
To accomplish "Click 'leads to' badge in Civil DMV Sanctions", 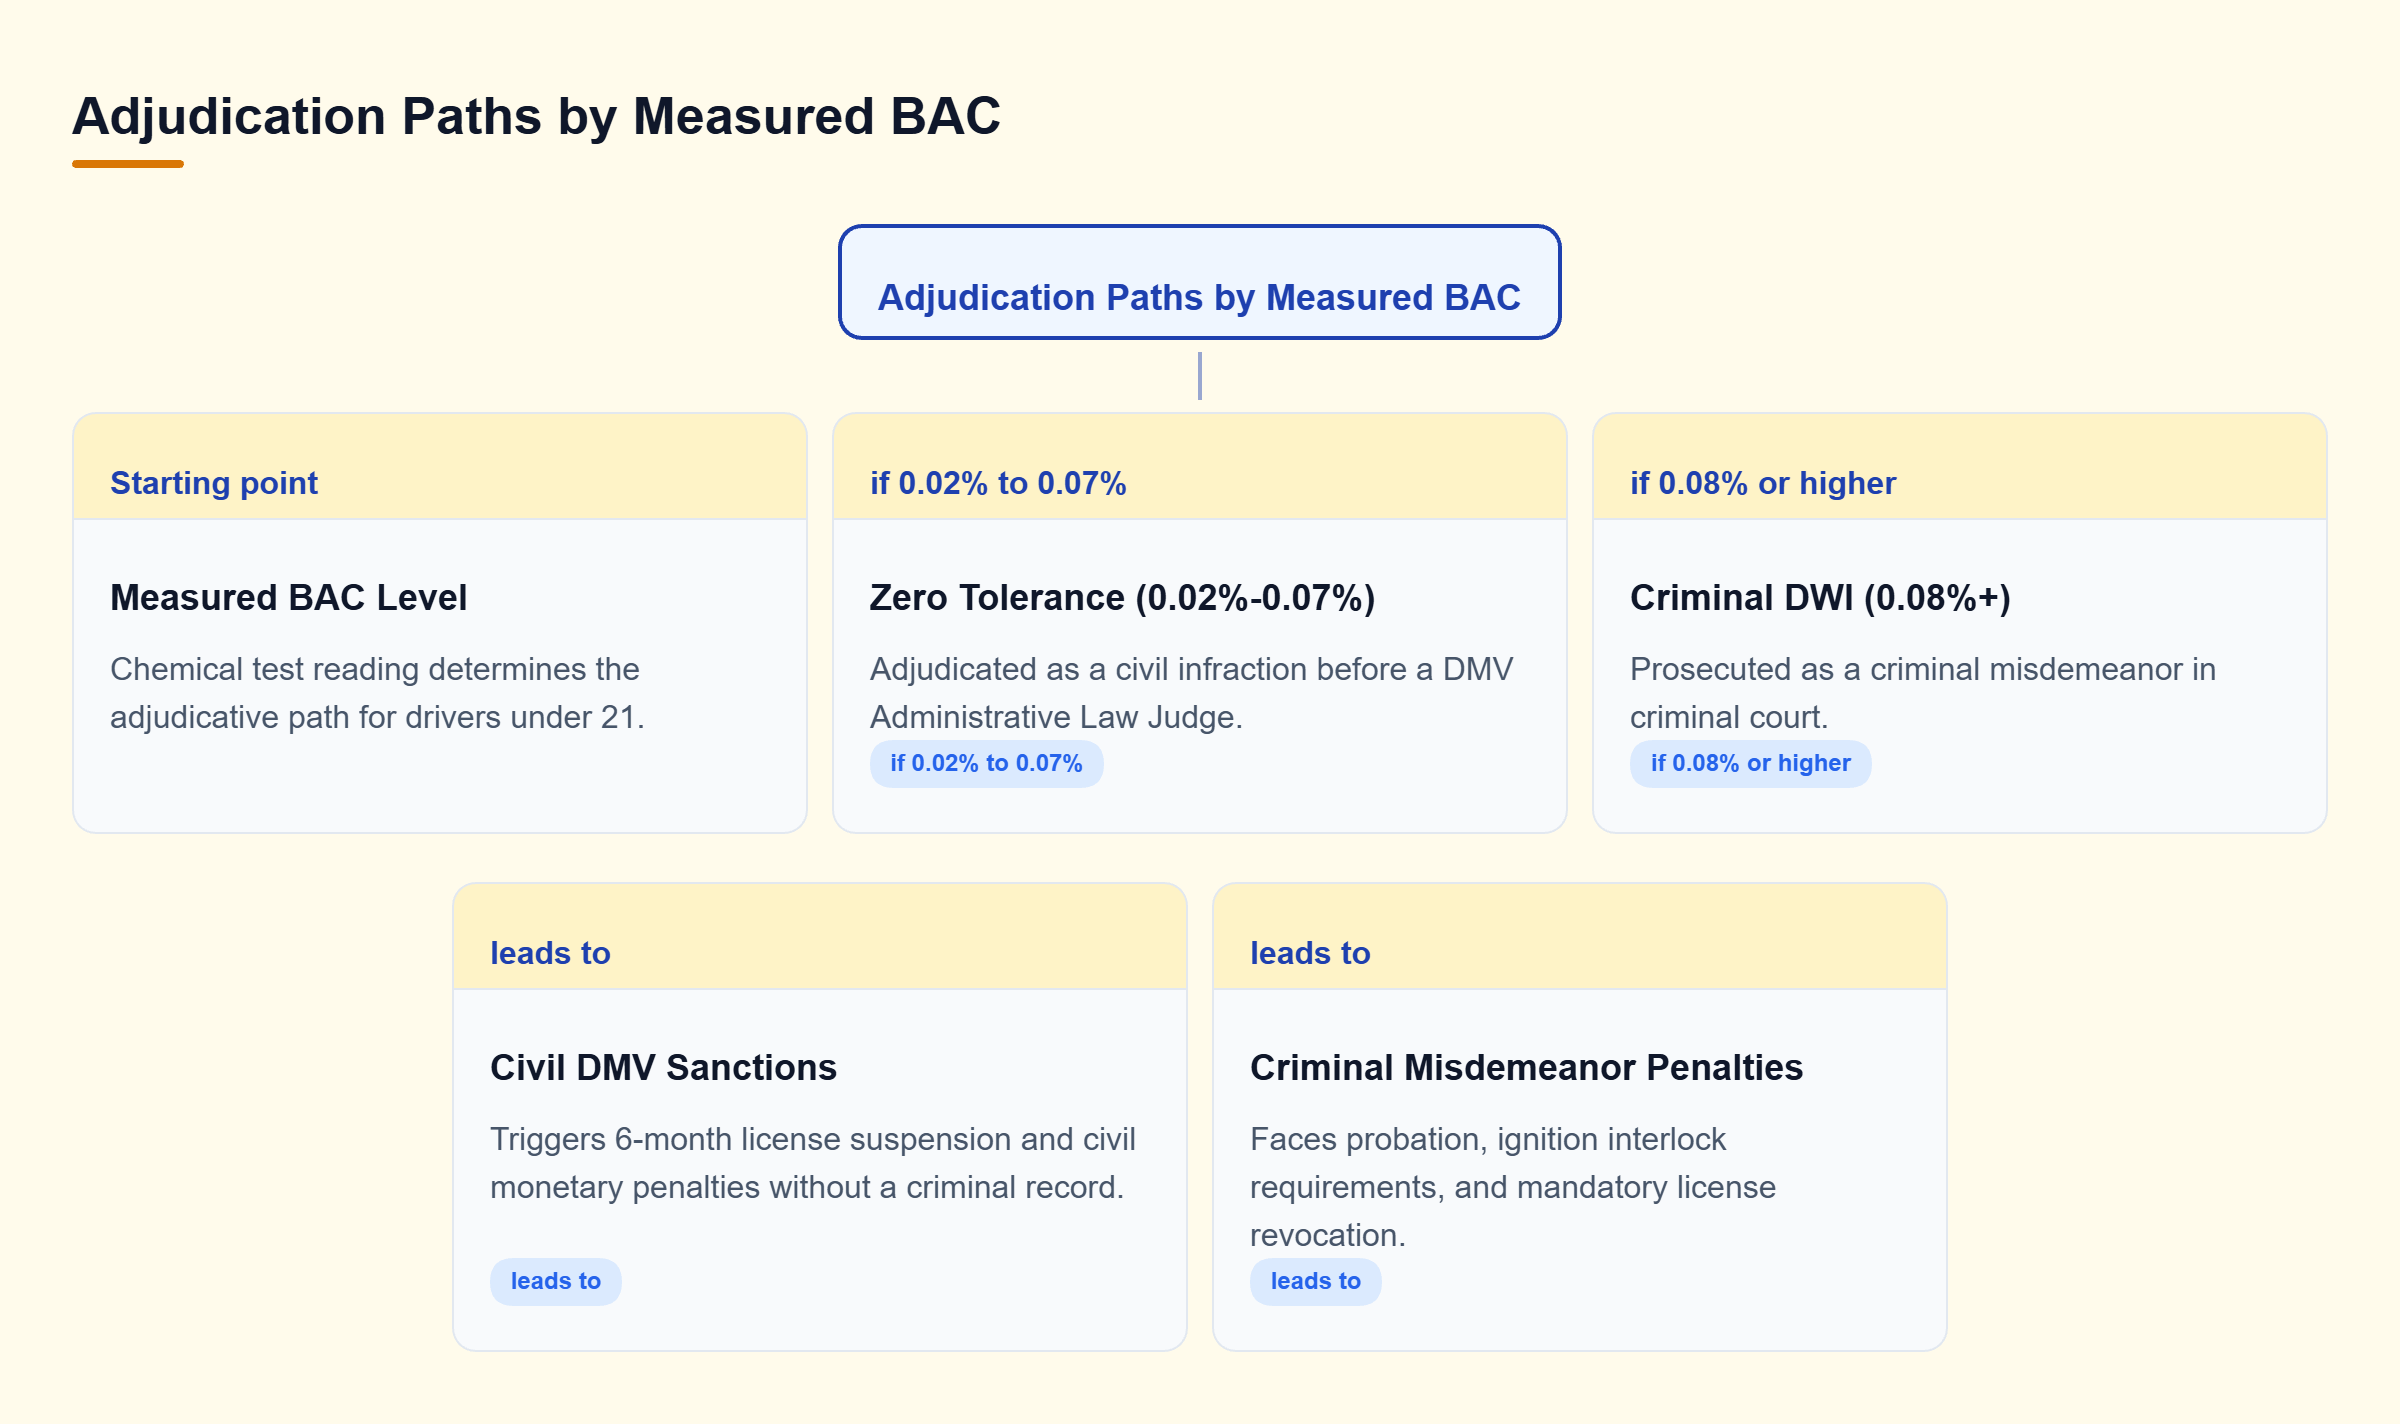I will 555,1281.
